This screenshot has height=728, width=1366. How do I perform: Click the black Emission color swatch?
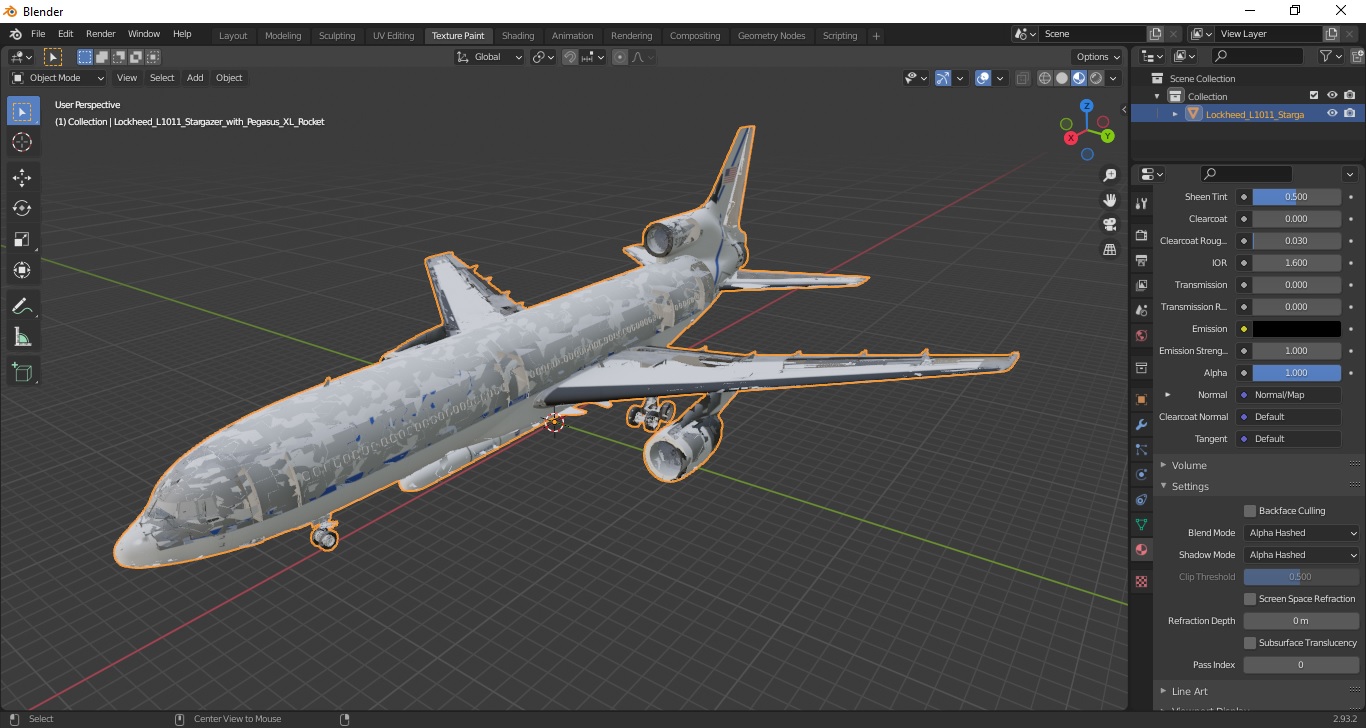[x=1296, y=329]
